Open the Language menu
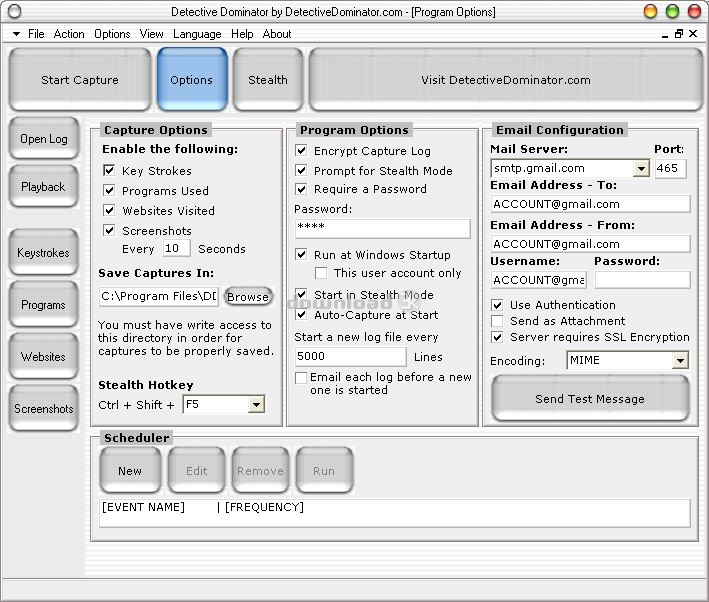Image resolution: width=709 pixels, height=602 pixels. point(197,34)
